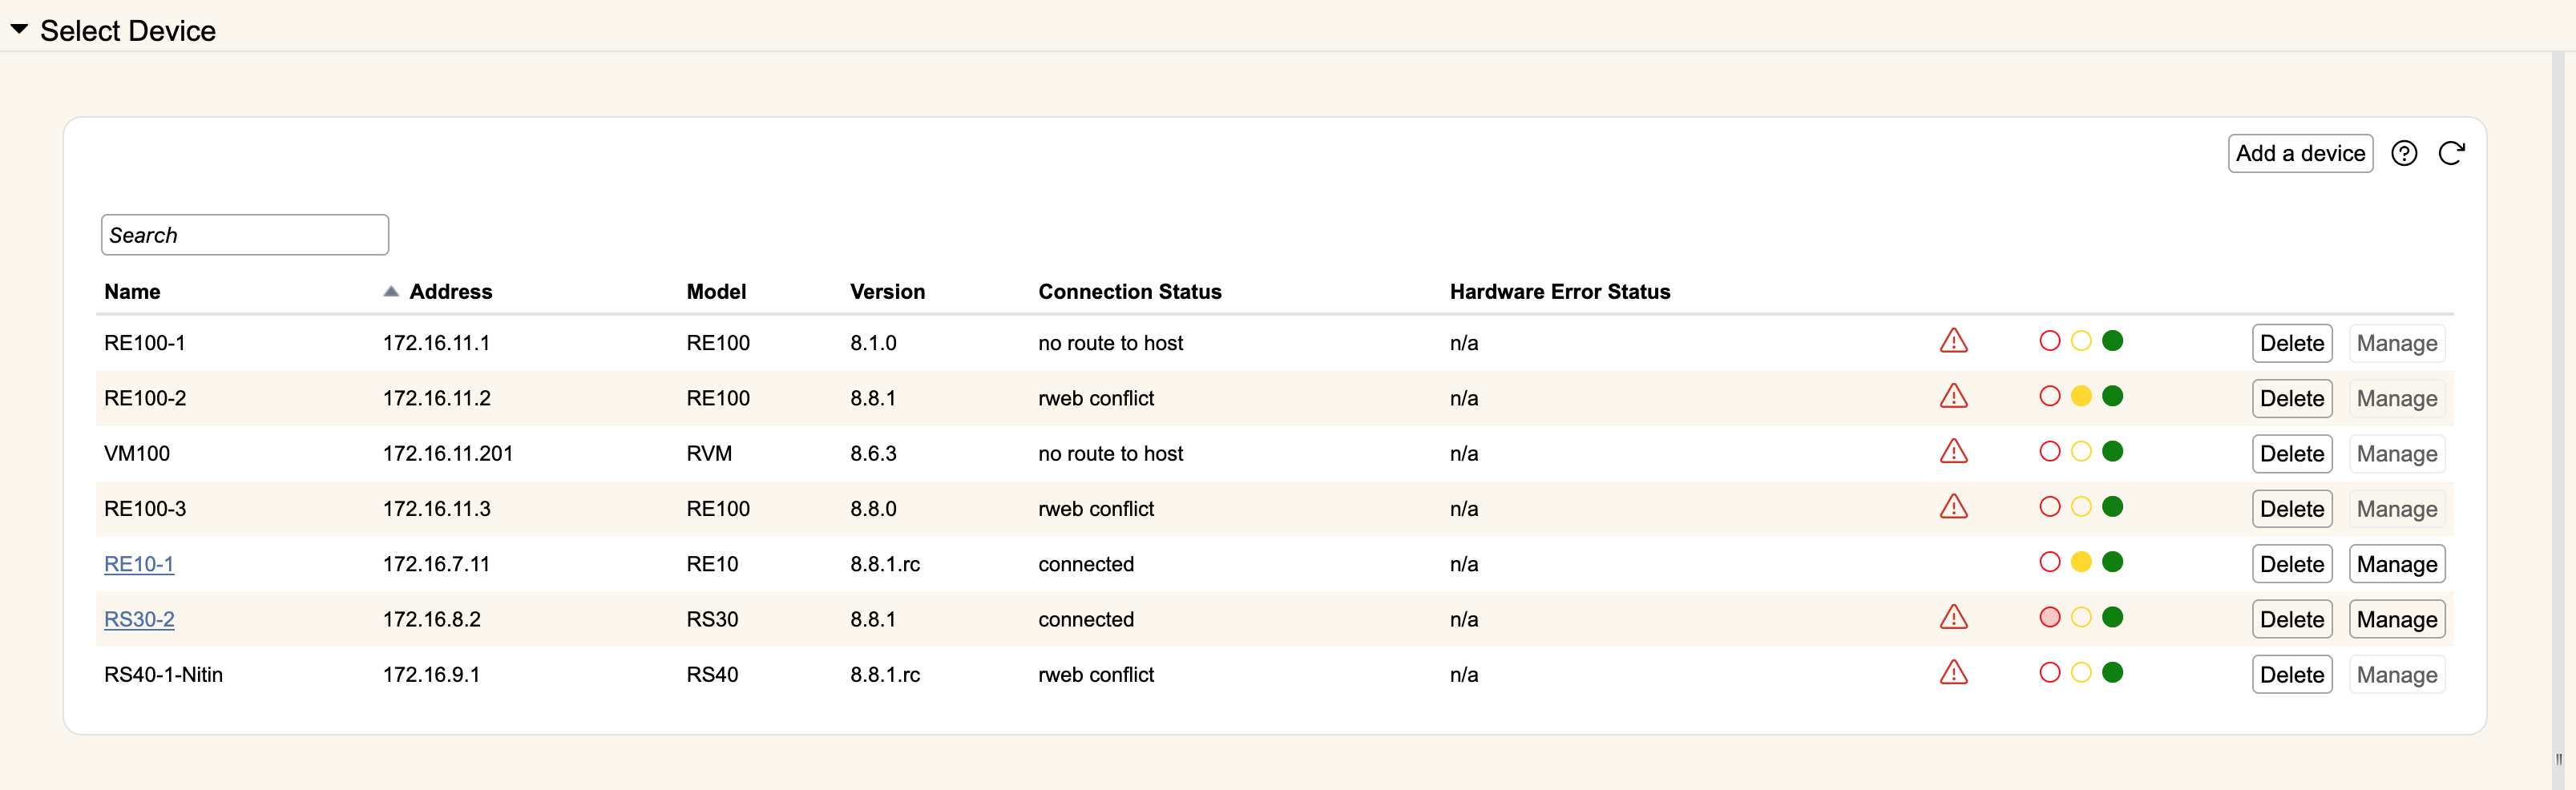Click filled yellow status circle for RE100-2
Viewport: 2576px width, 790px height.
point(2081,396)
